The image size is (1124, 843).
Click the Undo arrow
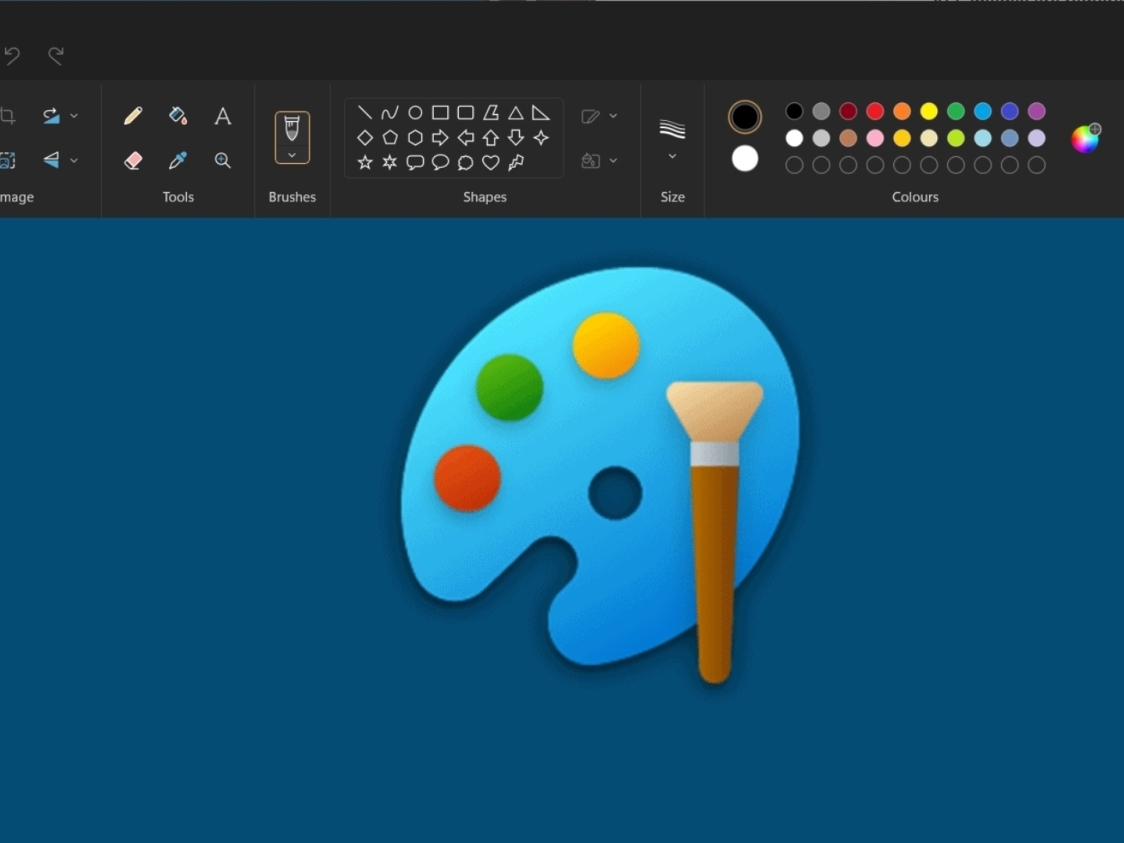coord(12,55)
